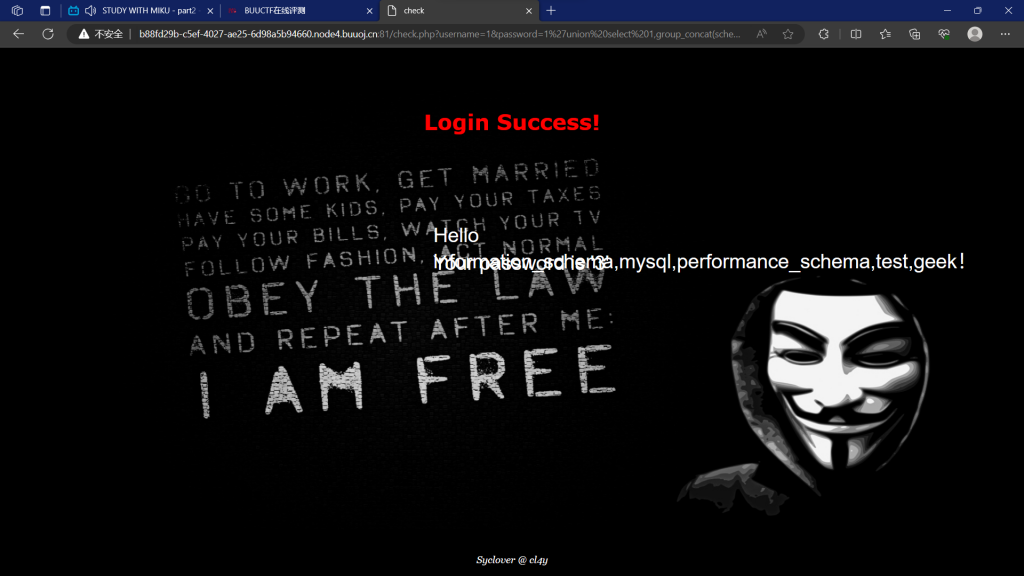The image size is (1024, 576).
Task: Open the favorites list icon
Action: (885, 34)
